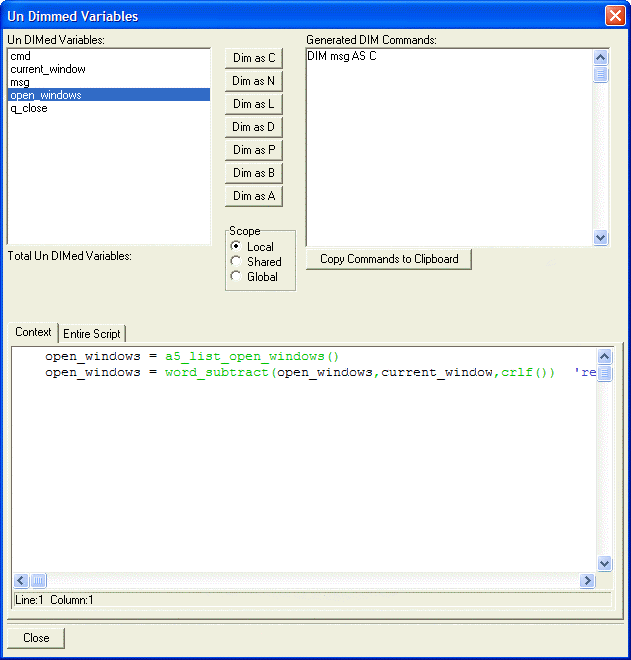Select cmd in the Un DIMed Variables list
Screen dimensions: 631x660
point(109,56)
